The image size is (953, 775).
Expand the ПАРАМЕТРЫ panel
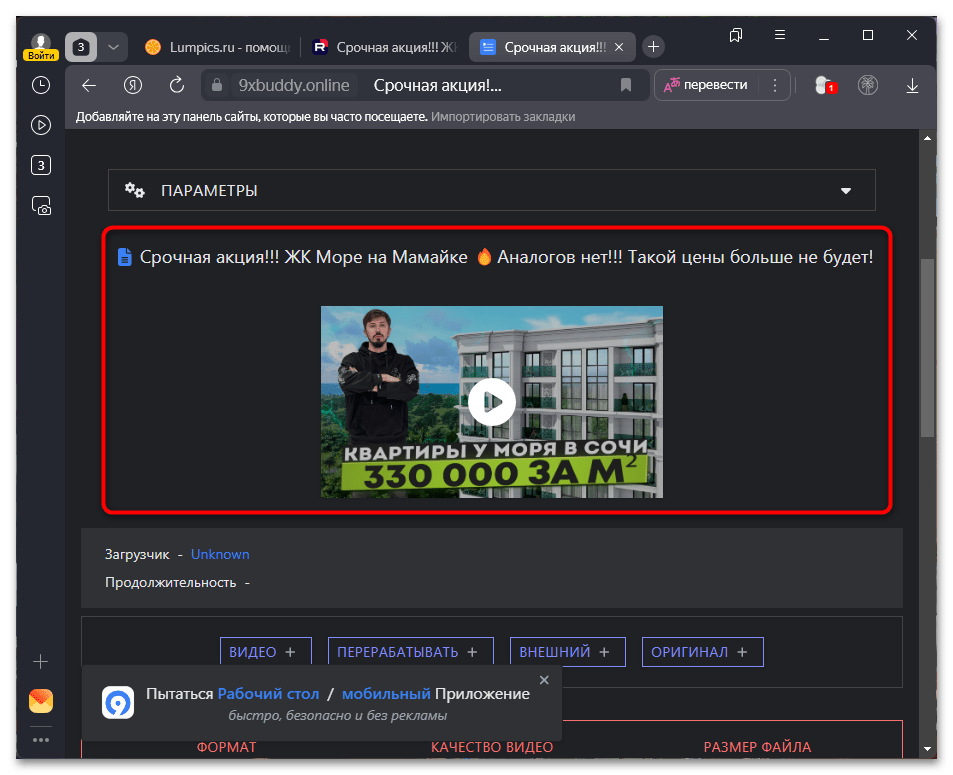point(492,190)
